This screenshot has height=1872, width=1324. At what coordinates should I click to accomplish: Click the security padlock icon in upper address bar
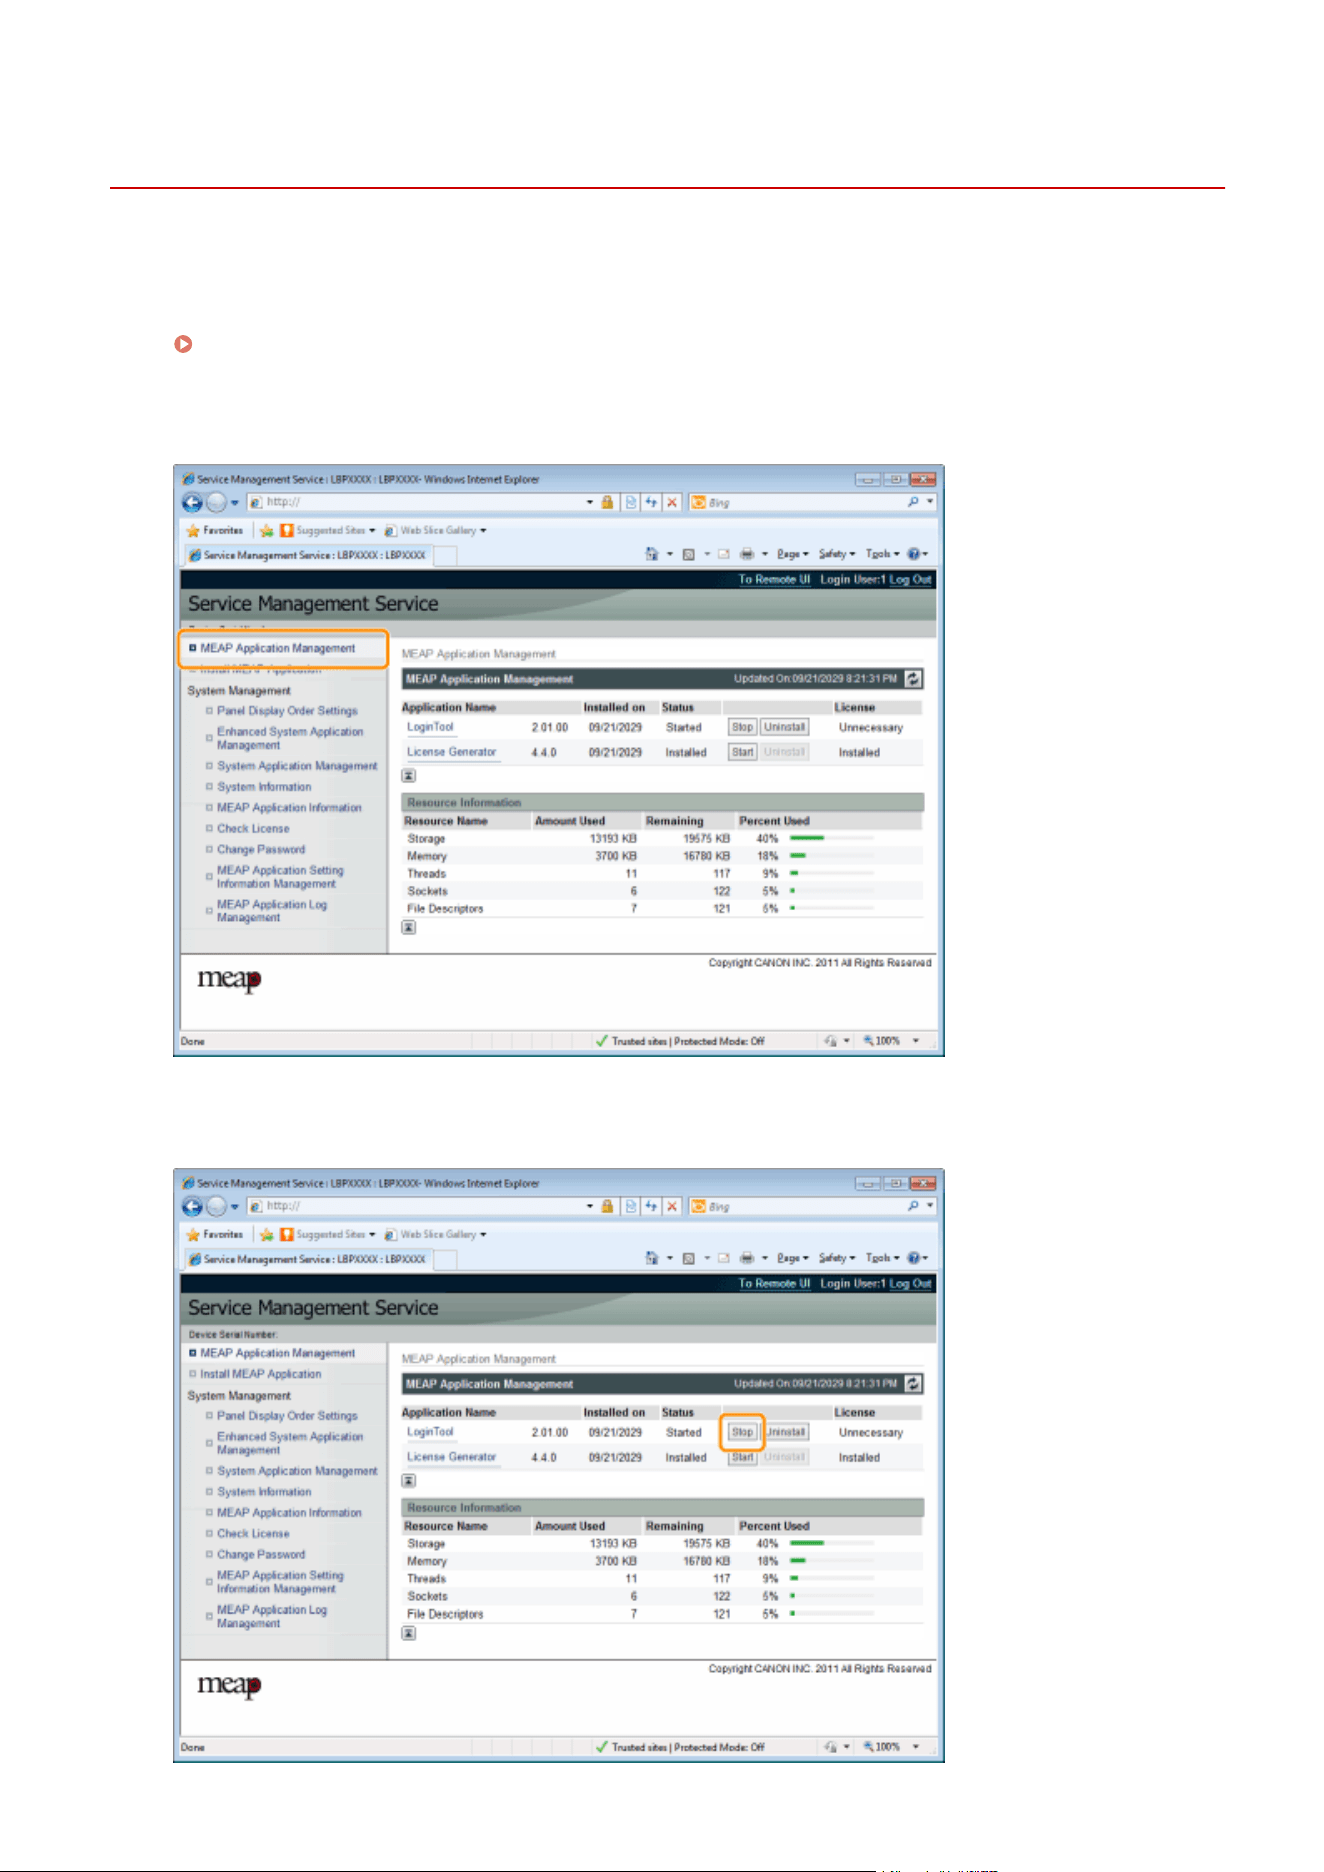point(607,503)
